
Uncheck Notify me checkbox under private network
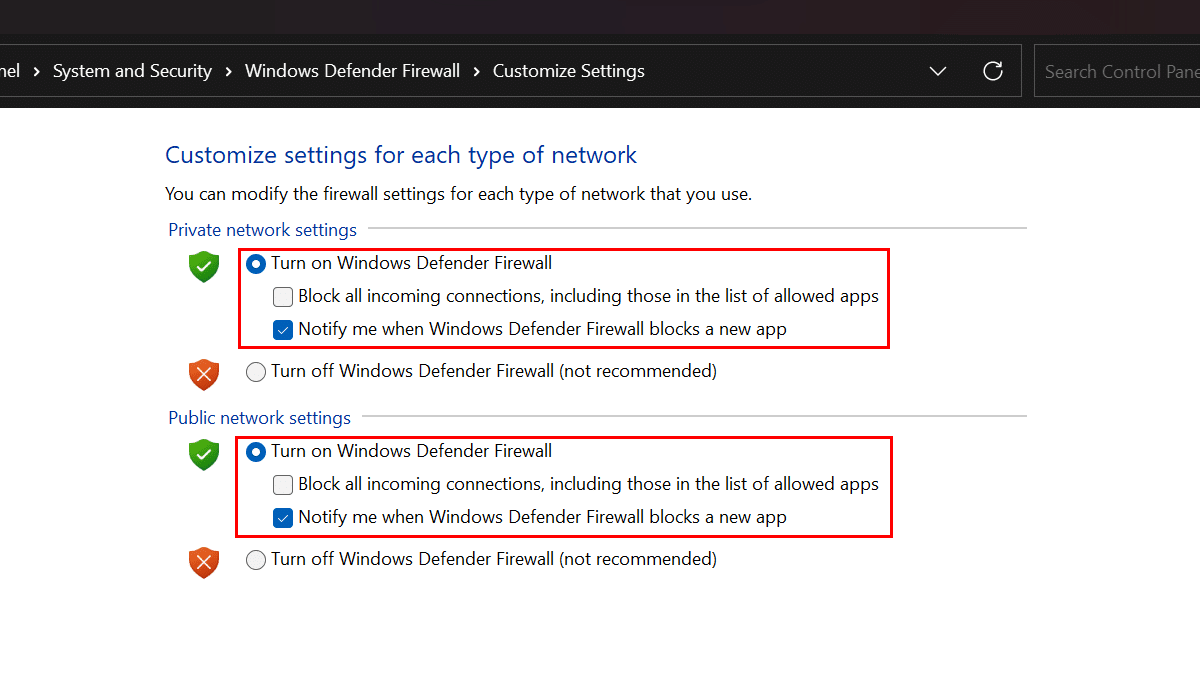tap(283, 329)
